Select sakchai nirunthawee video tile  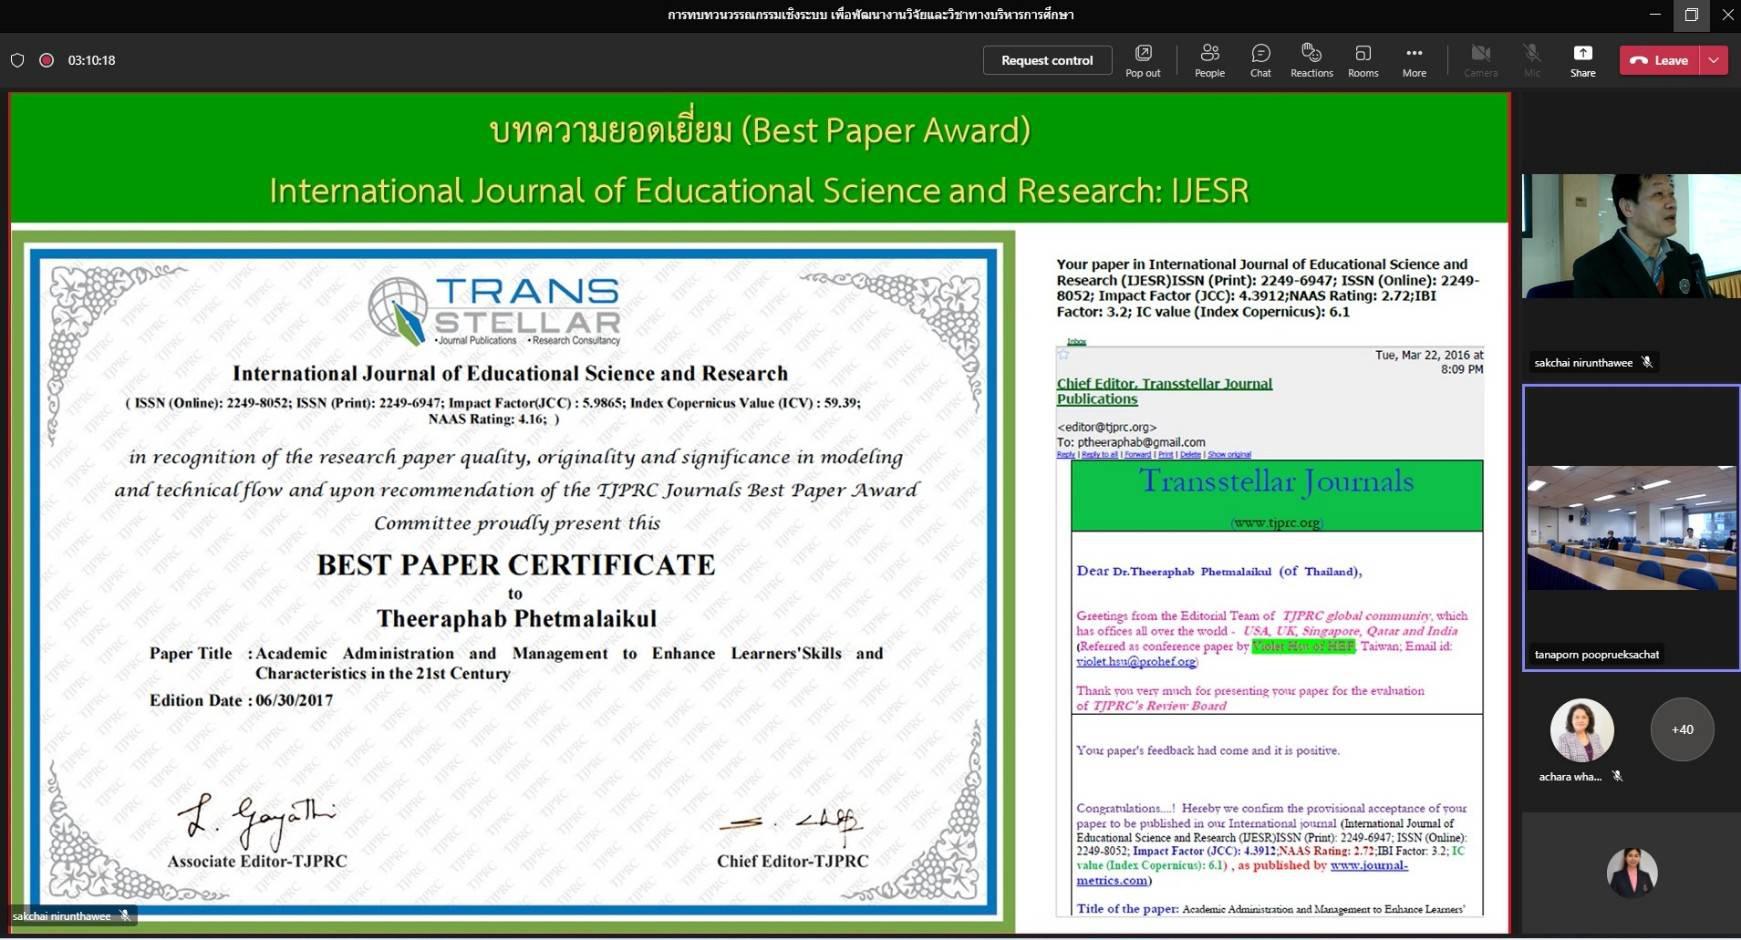(x=1631, y=236)
